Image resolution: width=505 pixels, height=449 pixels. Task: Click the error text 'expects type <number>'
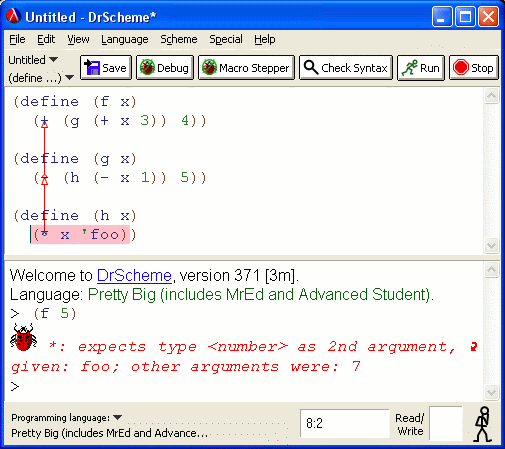183,347
